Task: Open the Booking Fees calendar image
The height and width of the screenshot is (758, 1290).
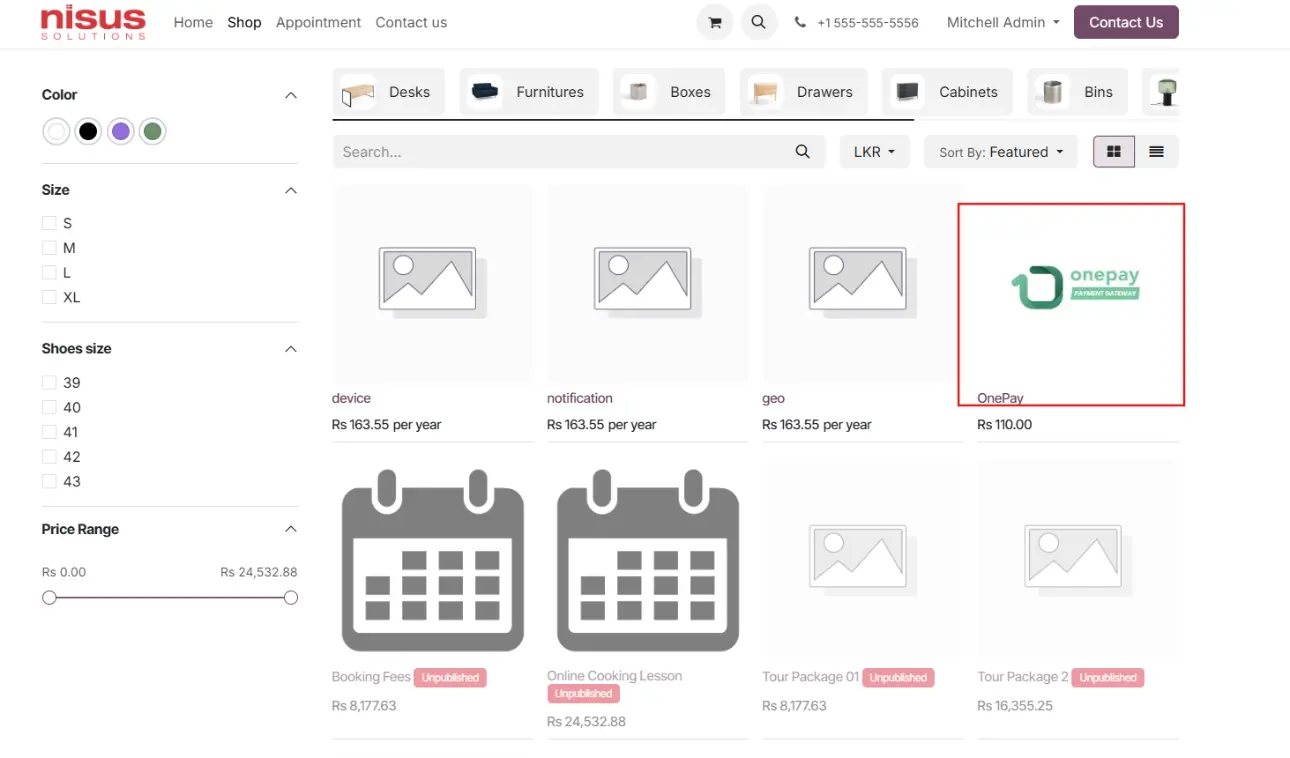Action: (x=432, y=560)
